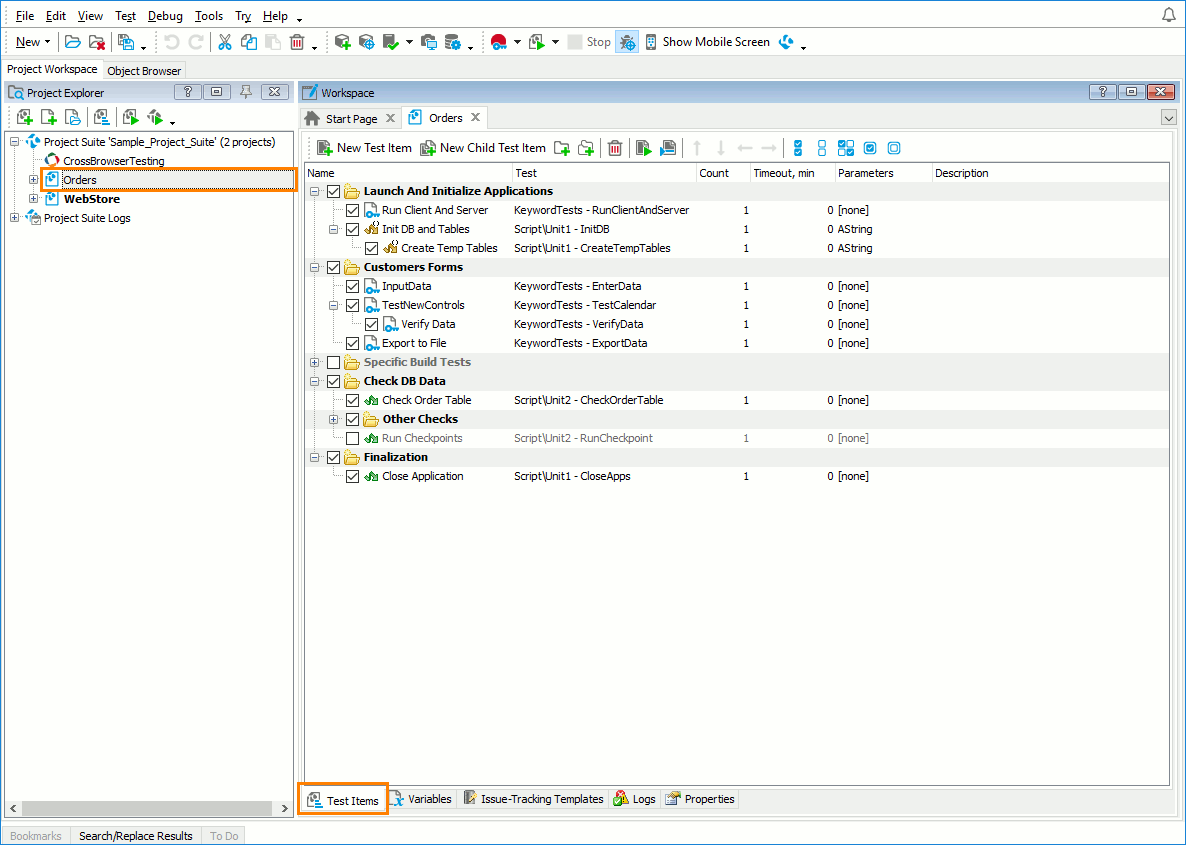Click the Run Focused Item icon in Orders toolbar

coord(644,148)
